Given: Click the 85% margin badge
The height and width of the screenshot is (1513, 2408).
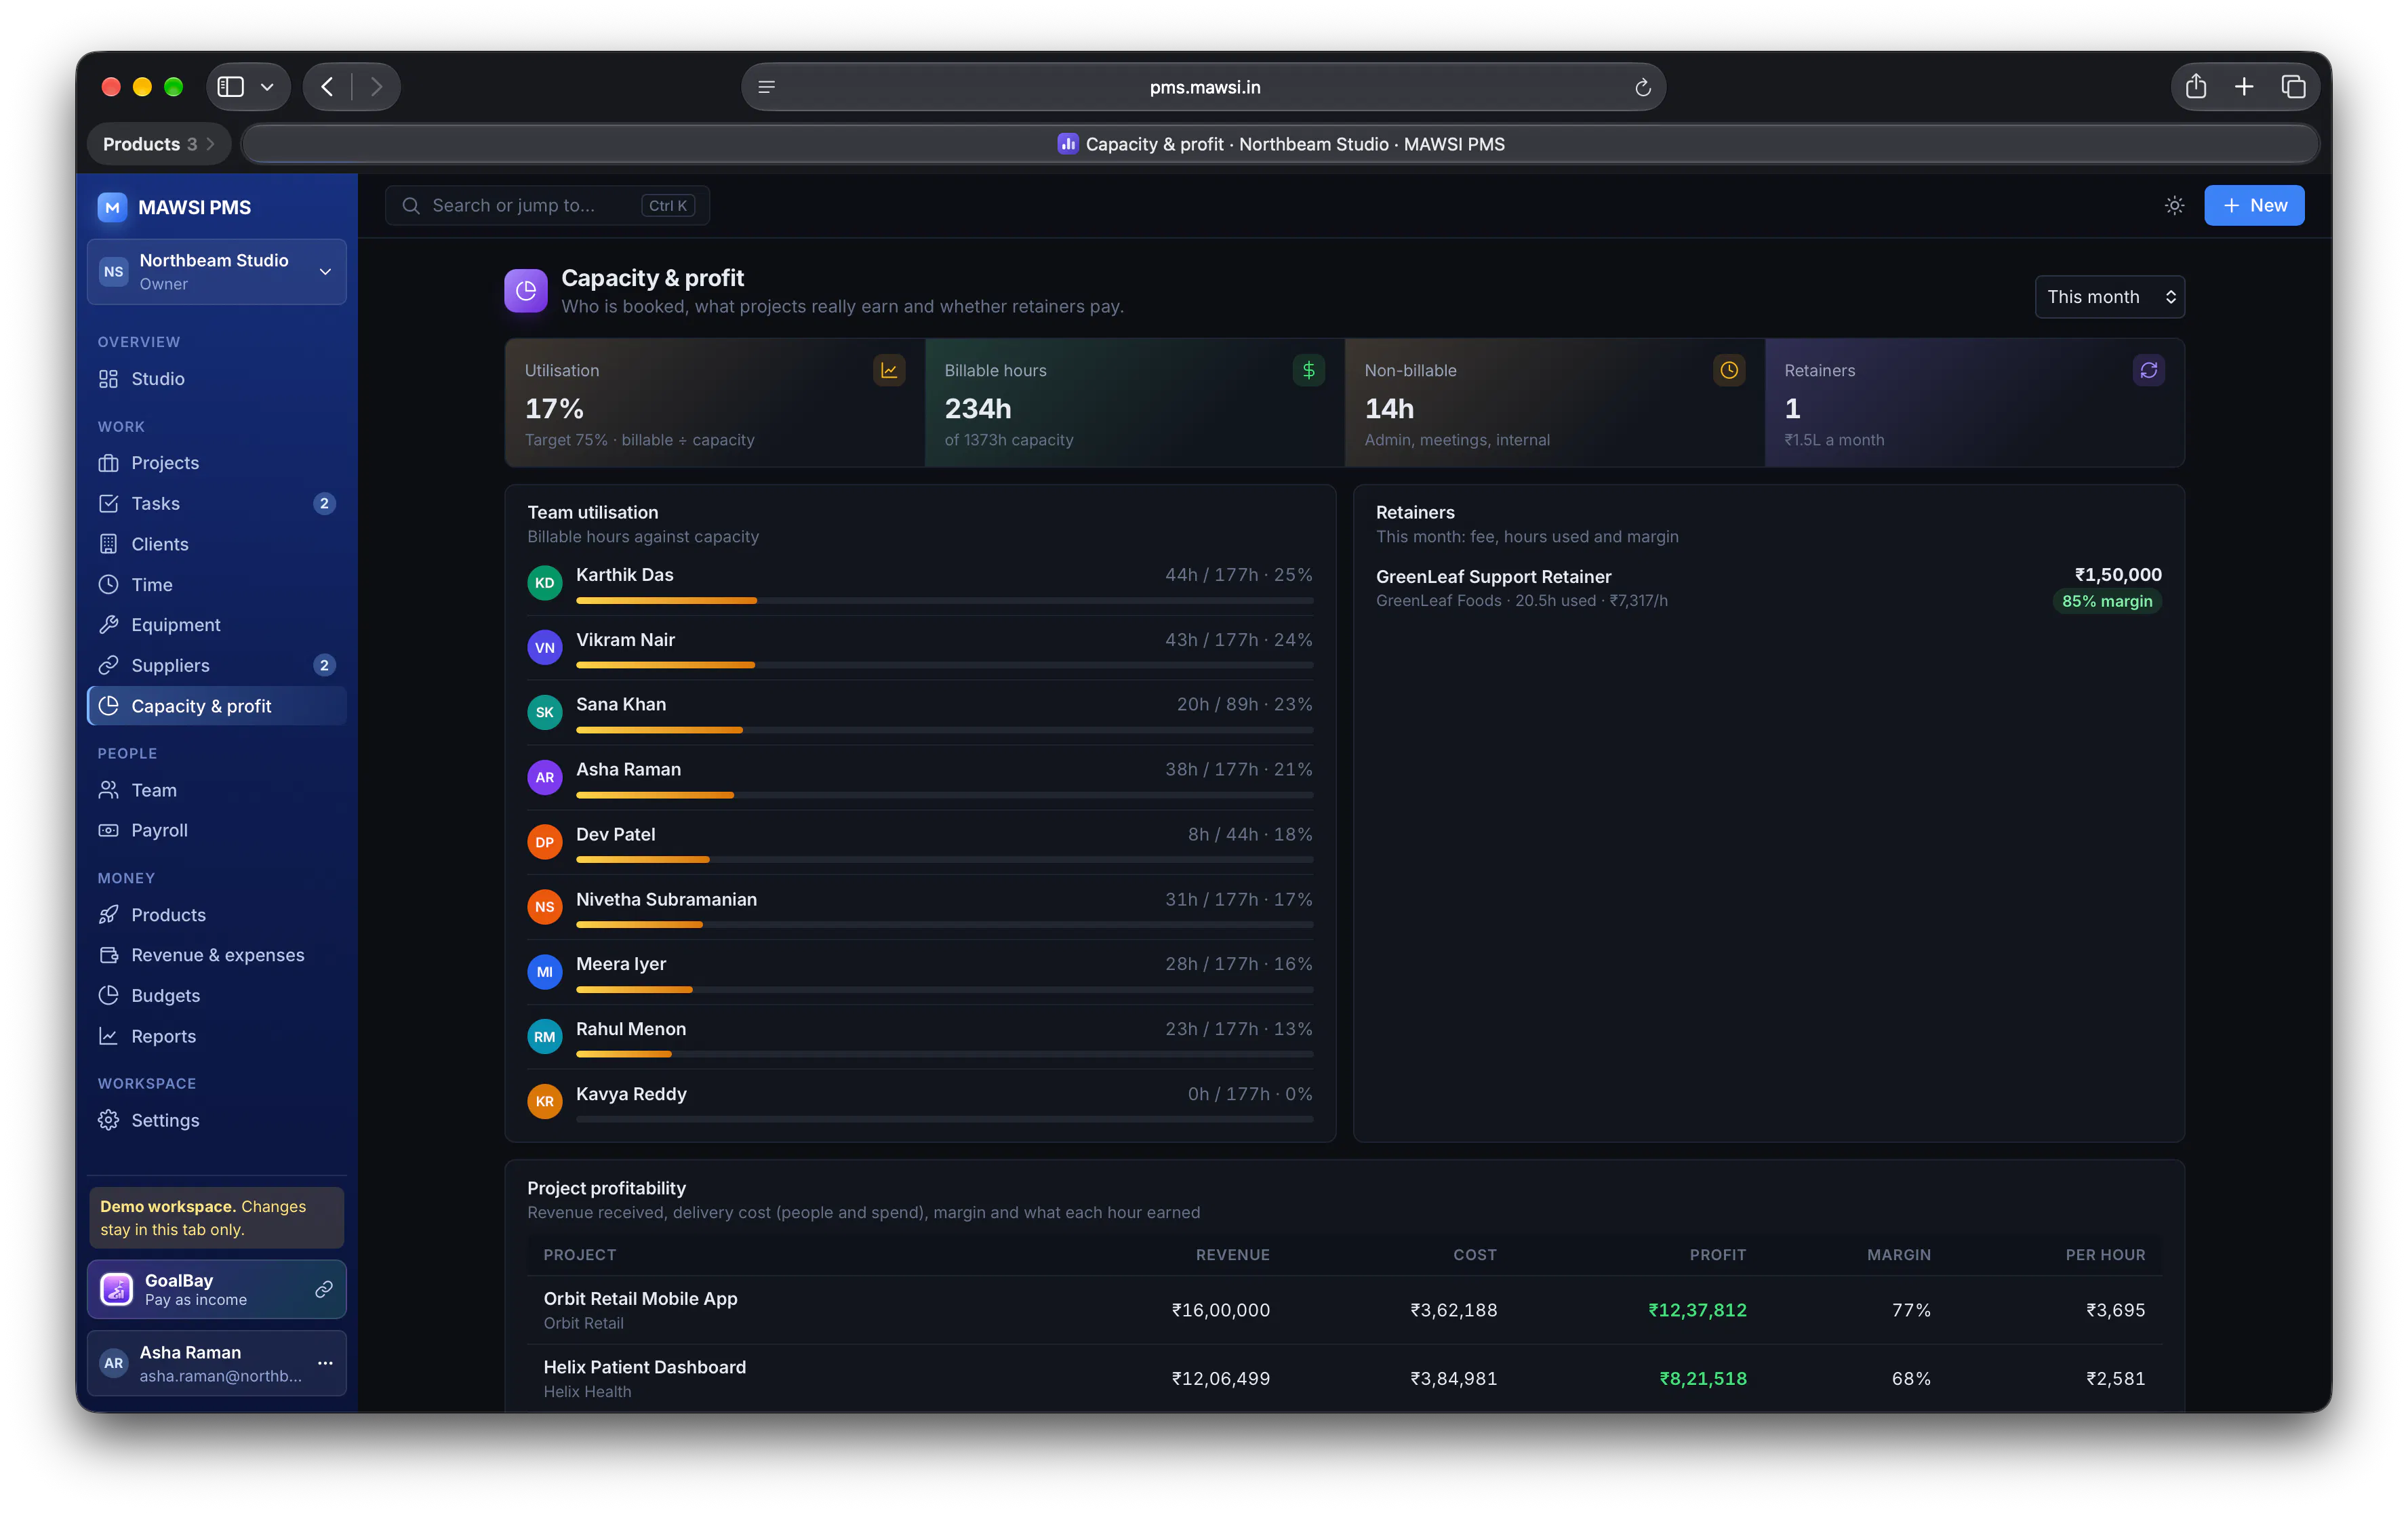Looking at the screenshot, I should (x=2106, y=601).
